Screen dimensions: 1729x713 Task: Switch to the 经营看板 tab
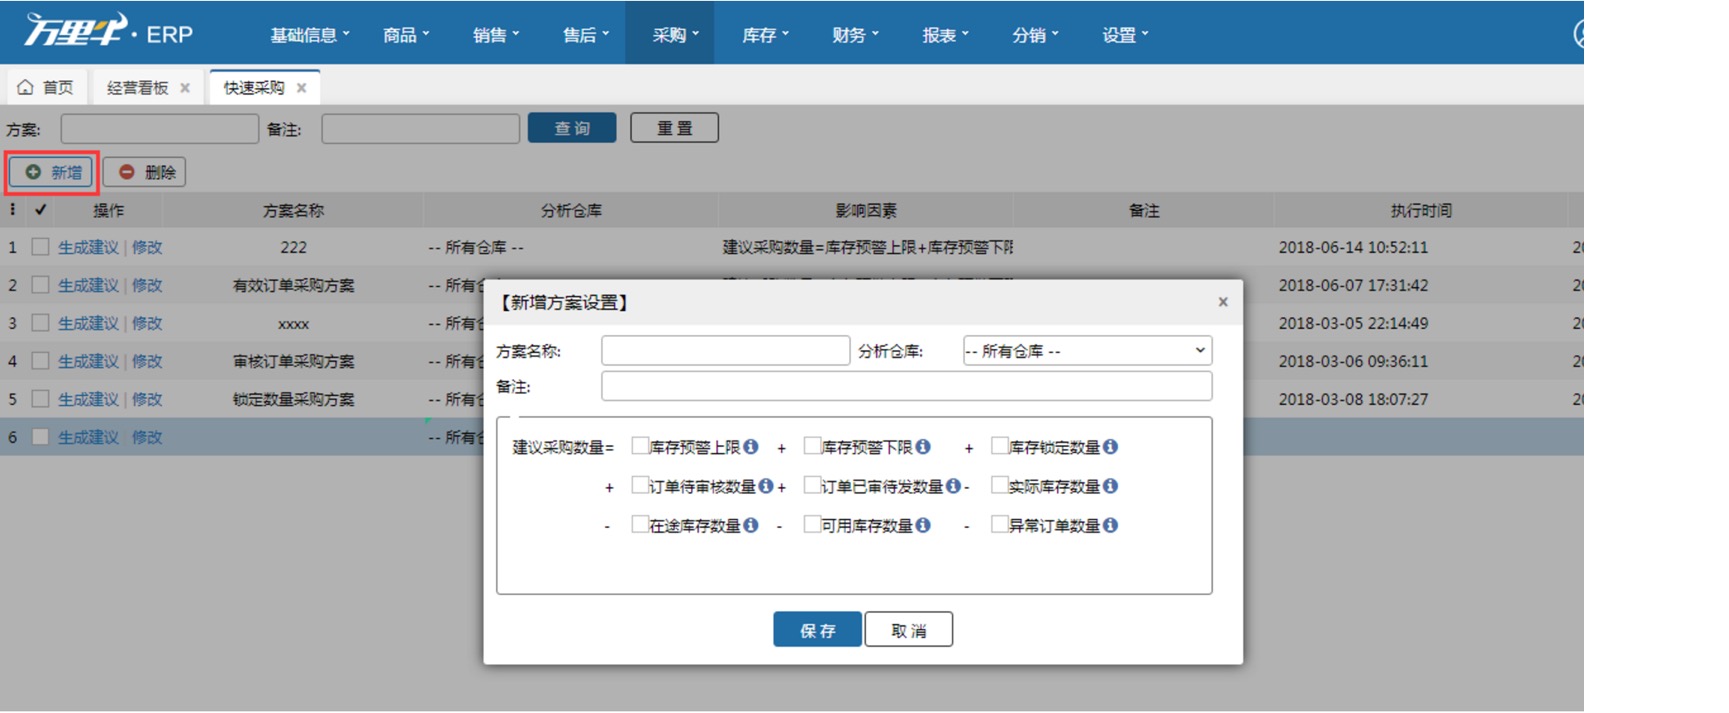138,88
